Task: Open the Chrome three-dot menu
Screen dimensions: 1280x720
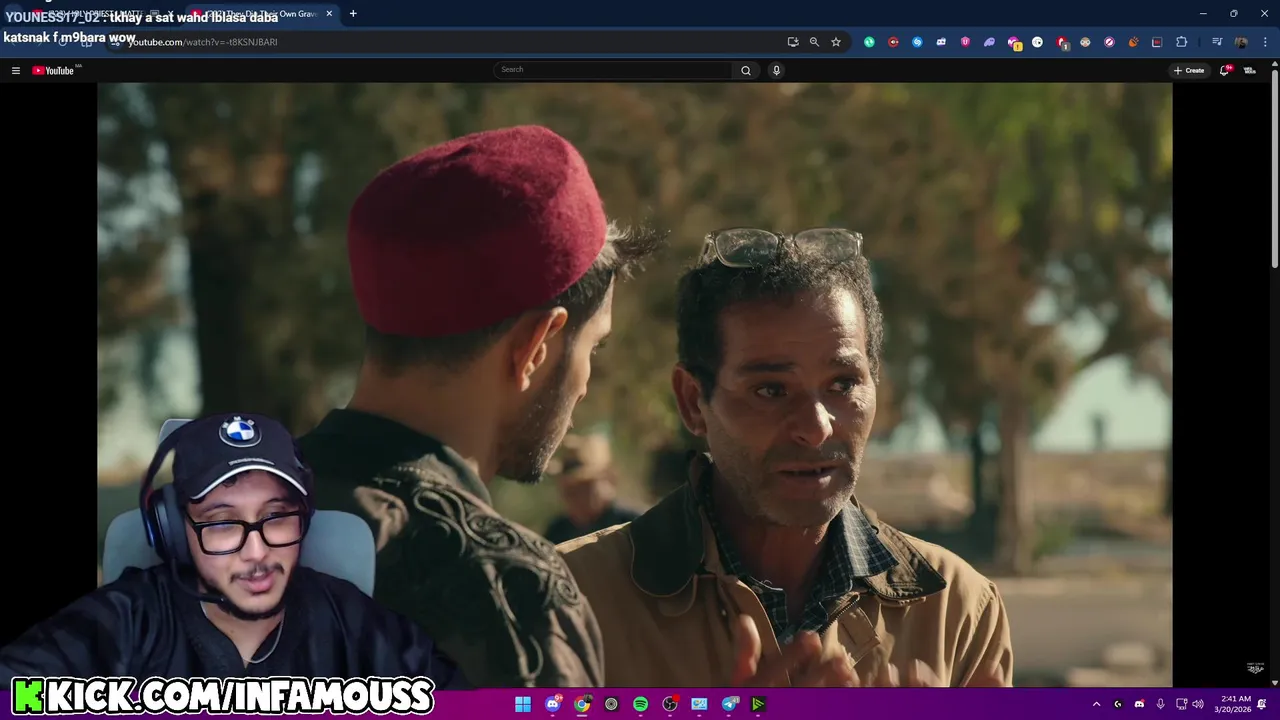Action: (1264, 42)
